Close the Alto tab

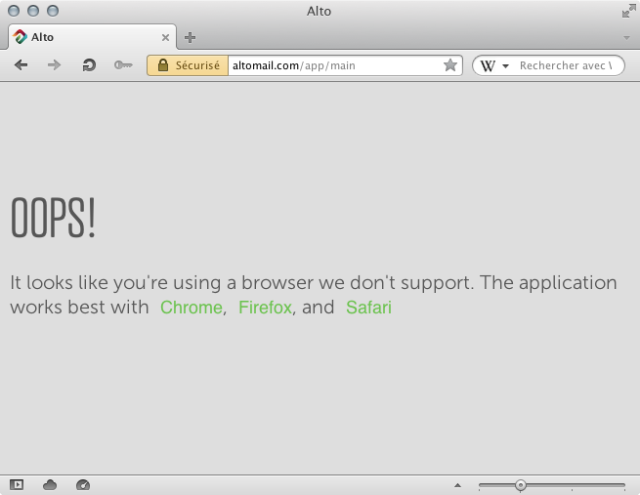point(165,38)
